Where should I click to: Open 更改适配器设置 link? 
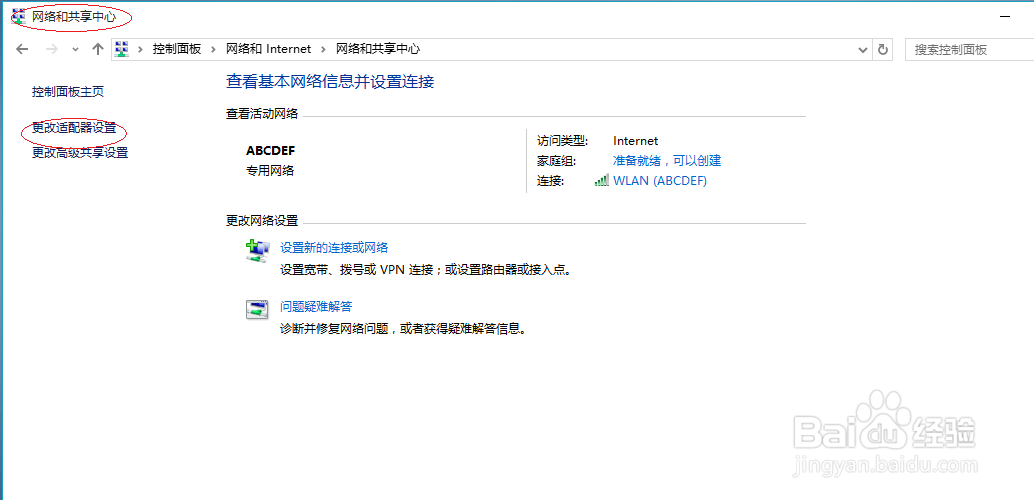coord(74,128)
